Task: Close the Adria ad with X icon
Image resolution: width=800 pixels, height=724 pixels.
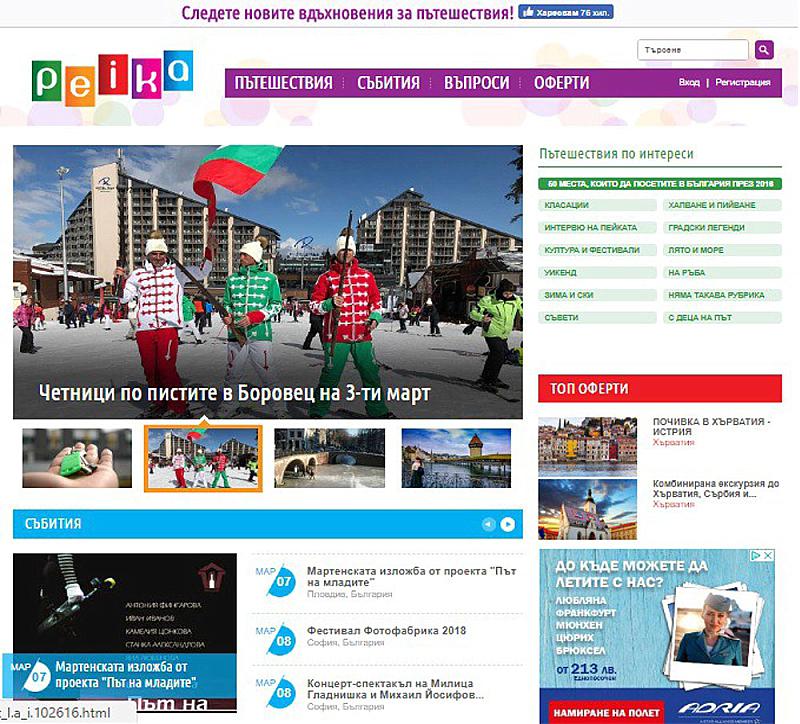Action: point(769,556)
